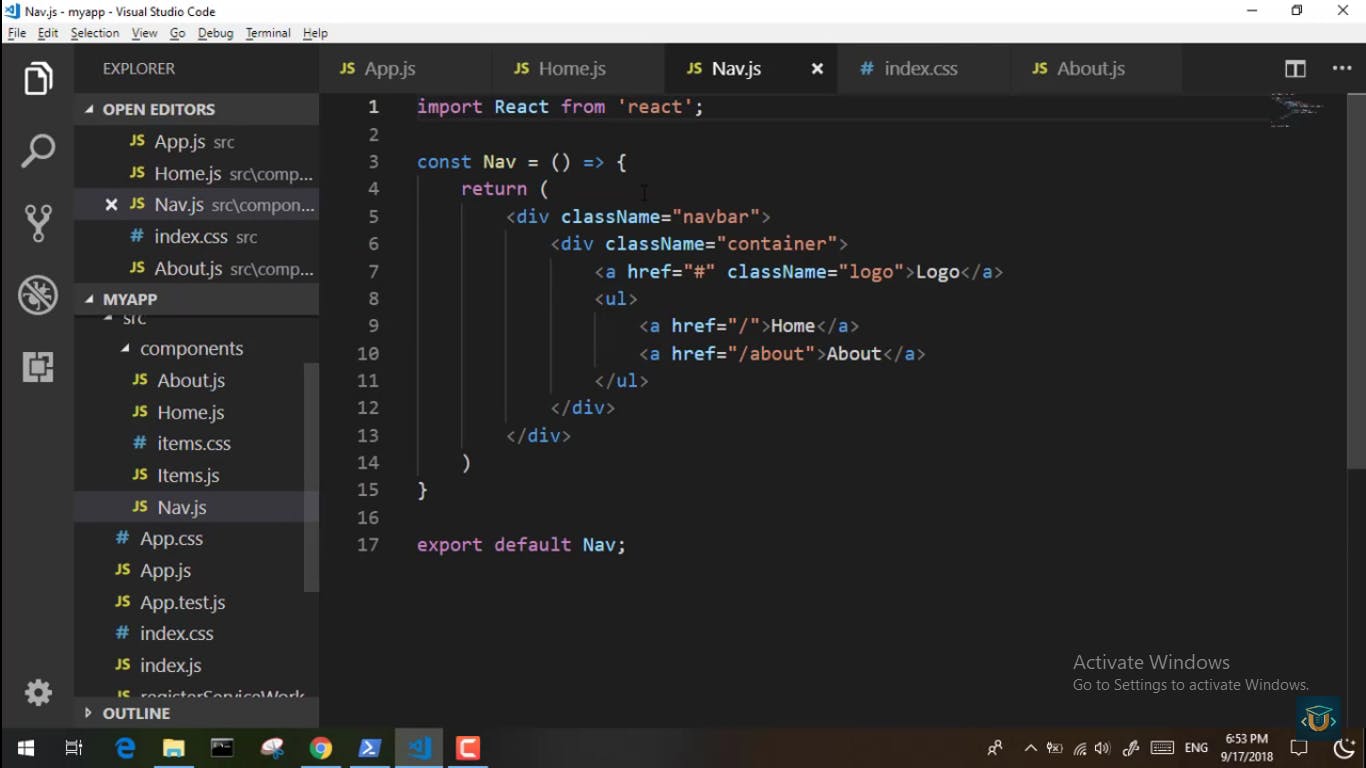Open the File menu
This screenshot has height=768, width=1366.
17,33
